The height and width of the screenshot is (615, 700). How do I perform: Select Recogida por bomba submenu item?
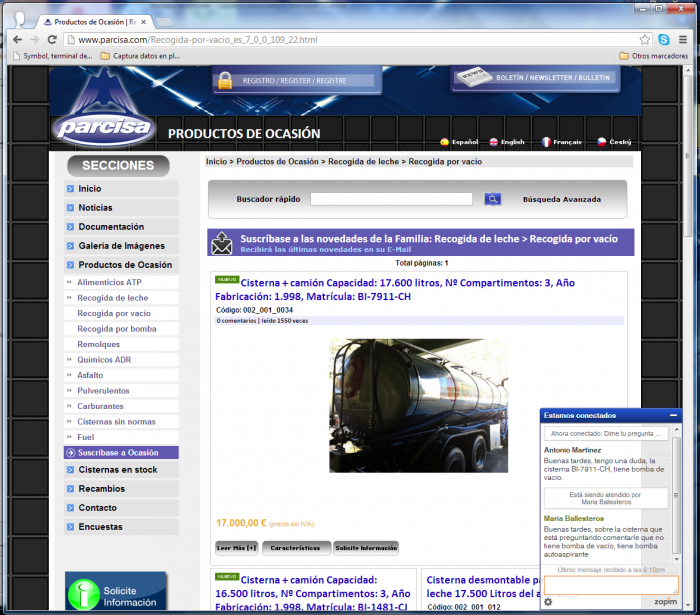[116, 329]
